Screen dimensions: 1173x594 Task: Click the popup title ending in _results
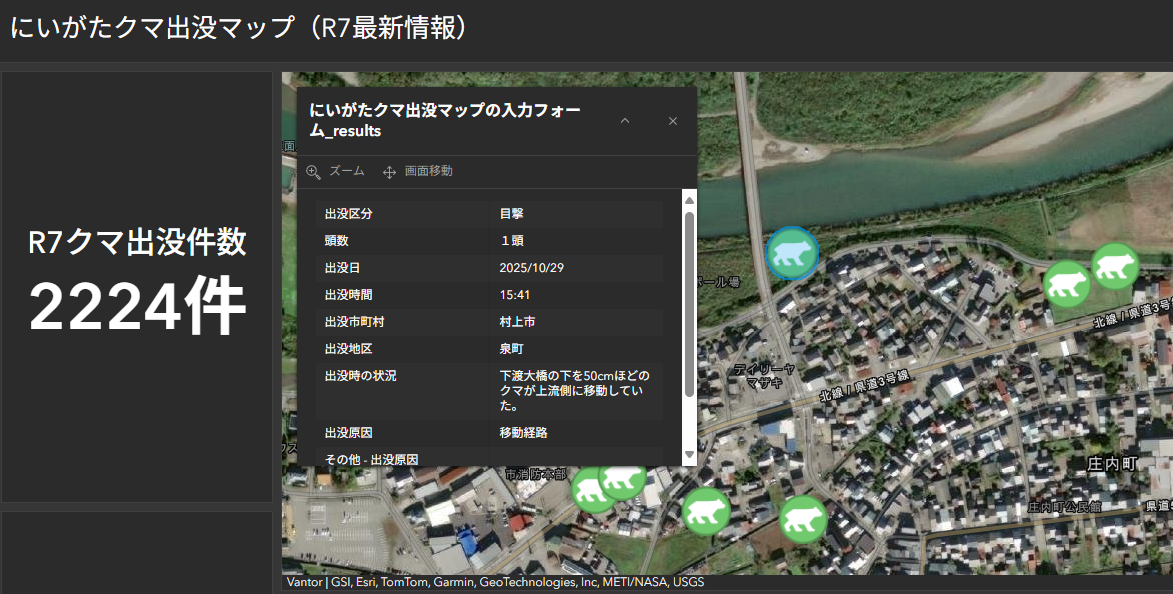445,120
